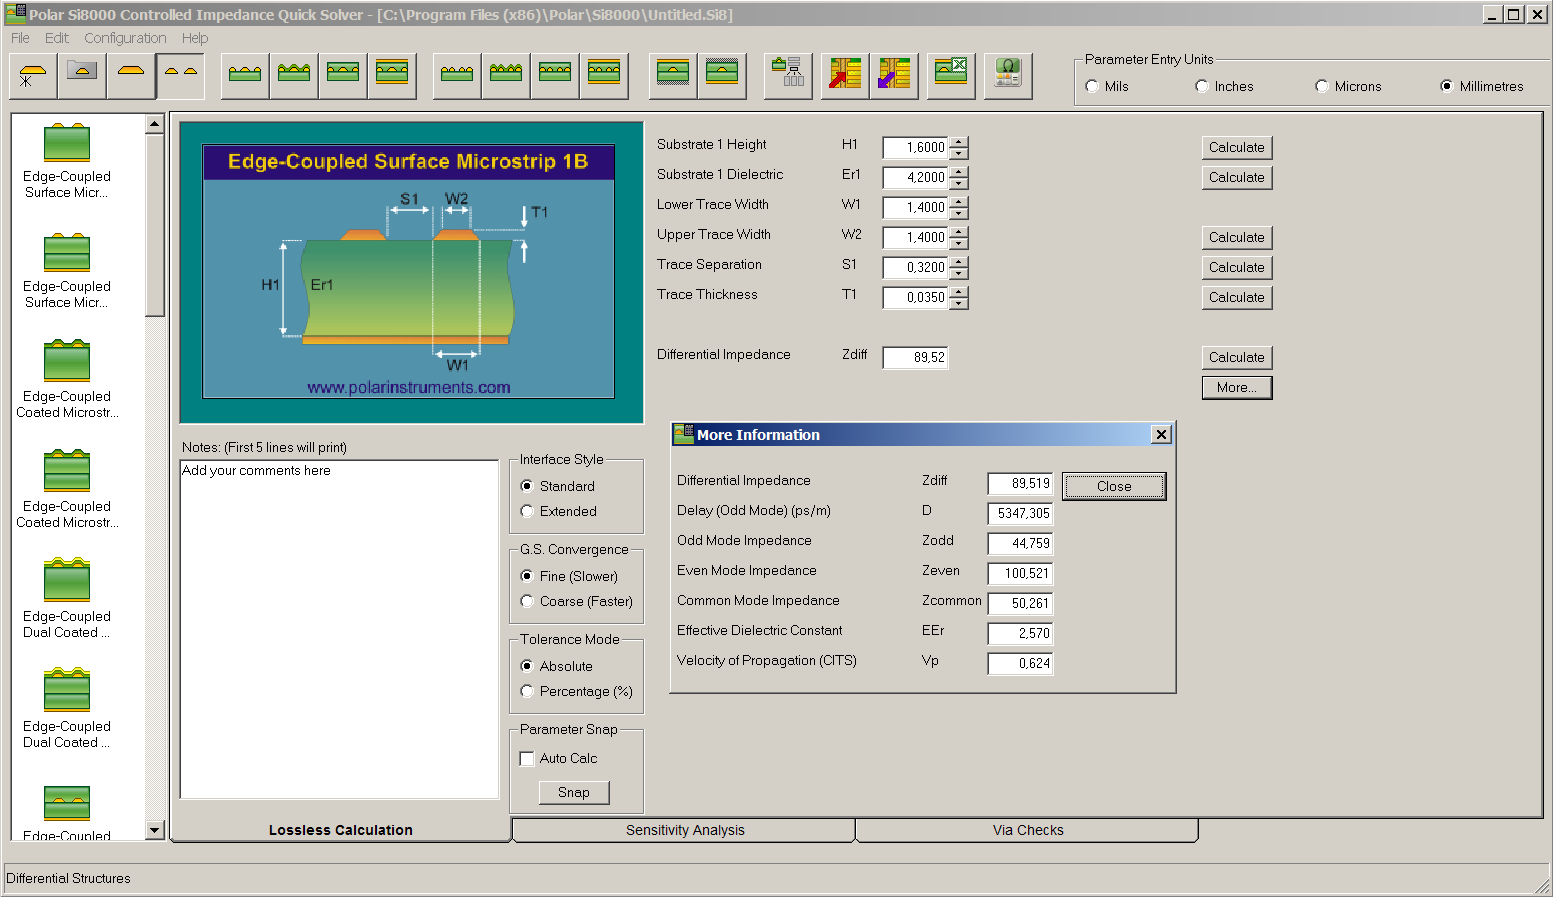Decrease Upper Trace Width W2 with down arrow

point(959,243)
